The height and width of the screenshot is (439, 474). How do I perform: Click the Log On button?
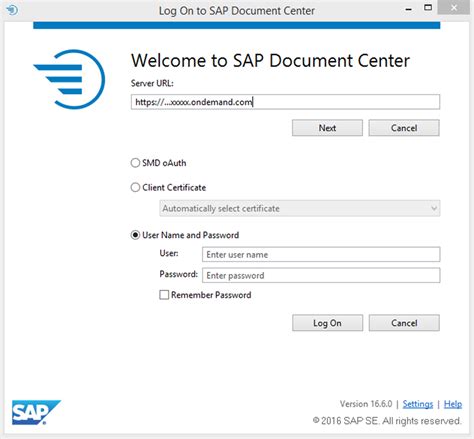[327, 323]
